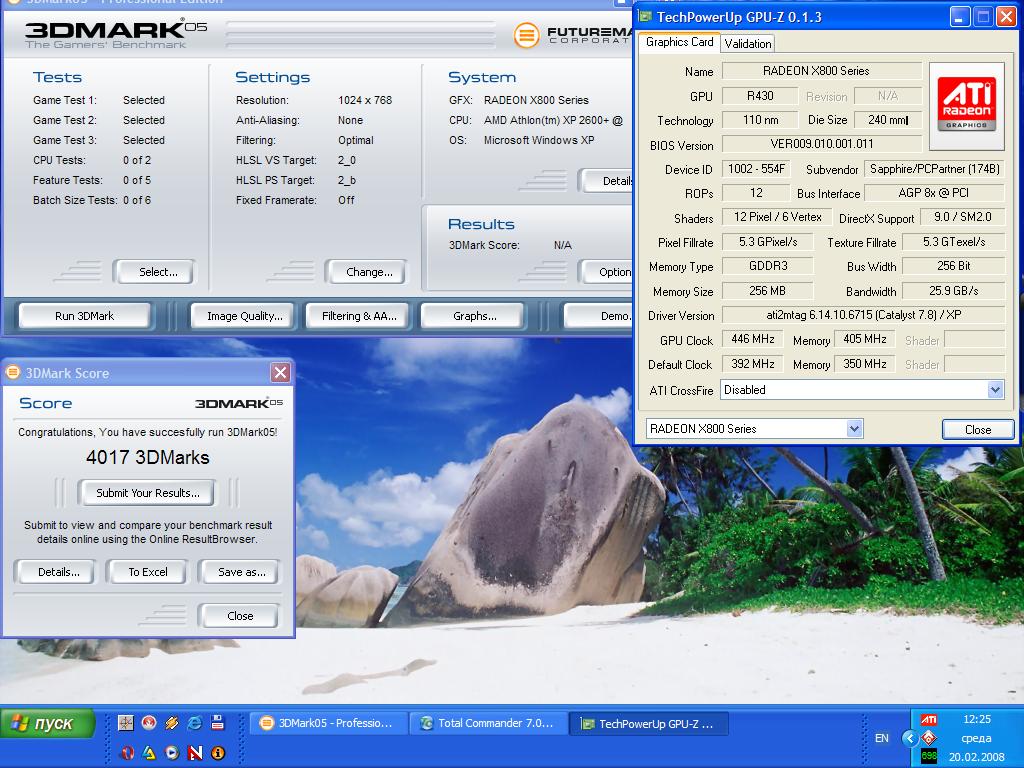Click the Close button in GPU-Z
Screen dimensions: 1024x768
click(978, 430)
